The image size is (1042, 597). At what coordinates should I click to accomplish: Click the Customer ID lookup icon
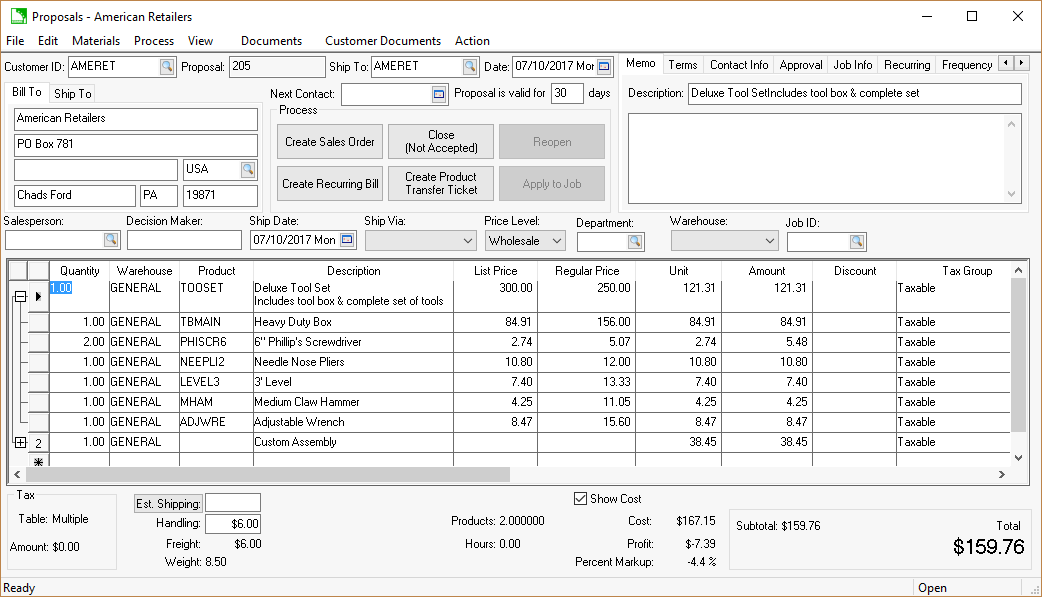166,67
